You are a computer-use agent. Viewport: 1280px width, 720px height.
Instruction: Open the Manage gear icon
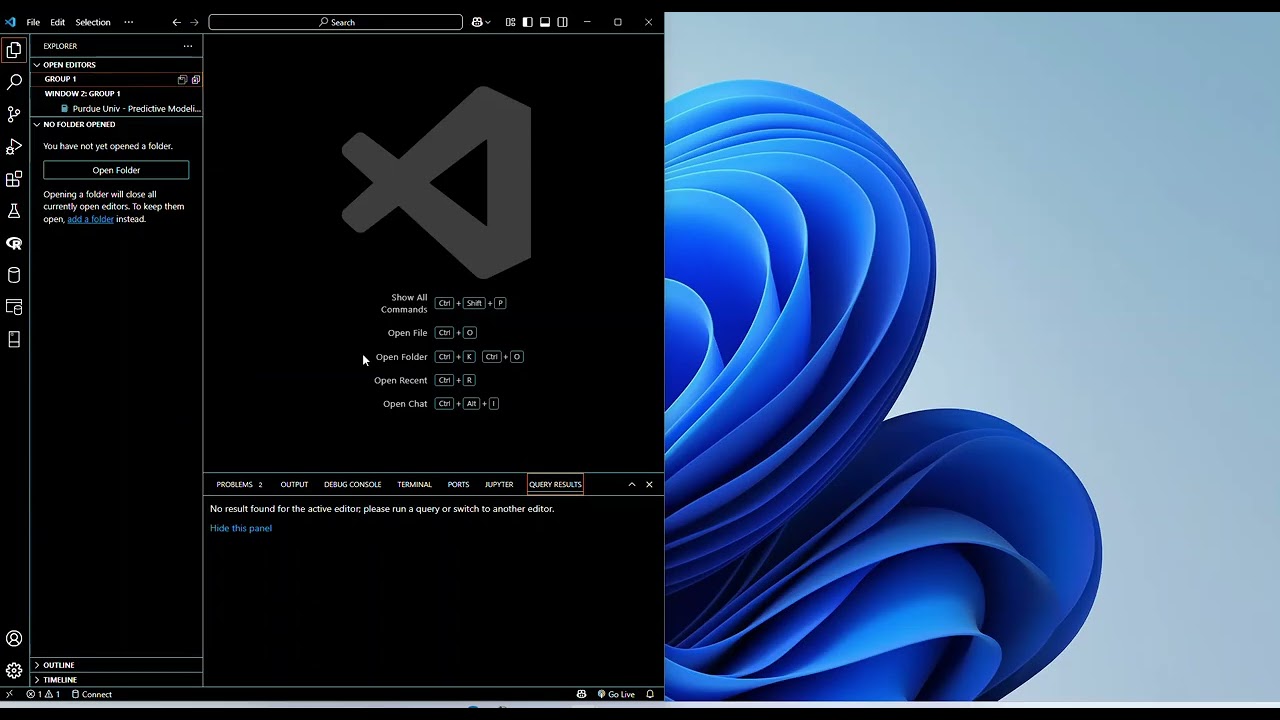point(14,671)
